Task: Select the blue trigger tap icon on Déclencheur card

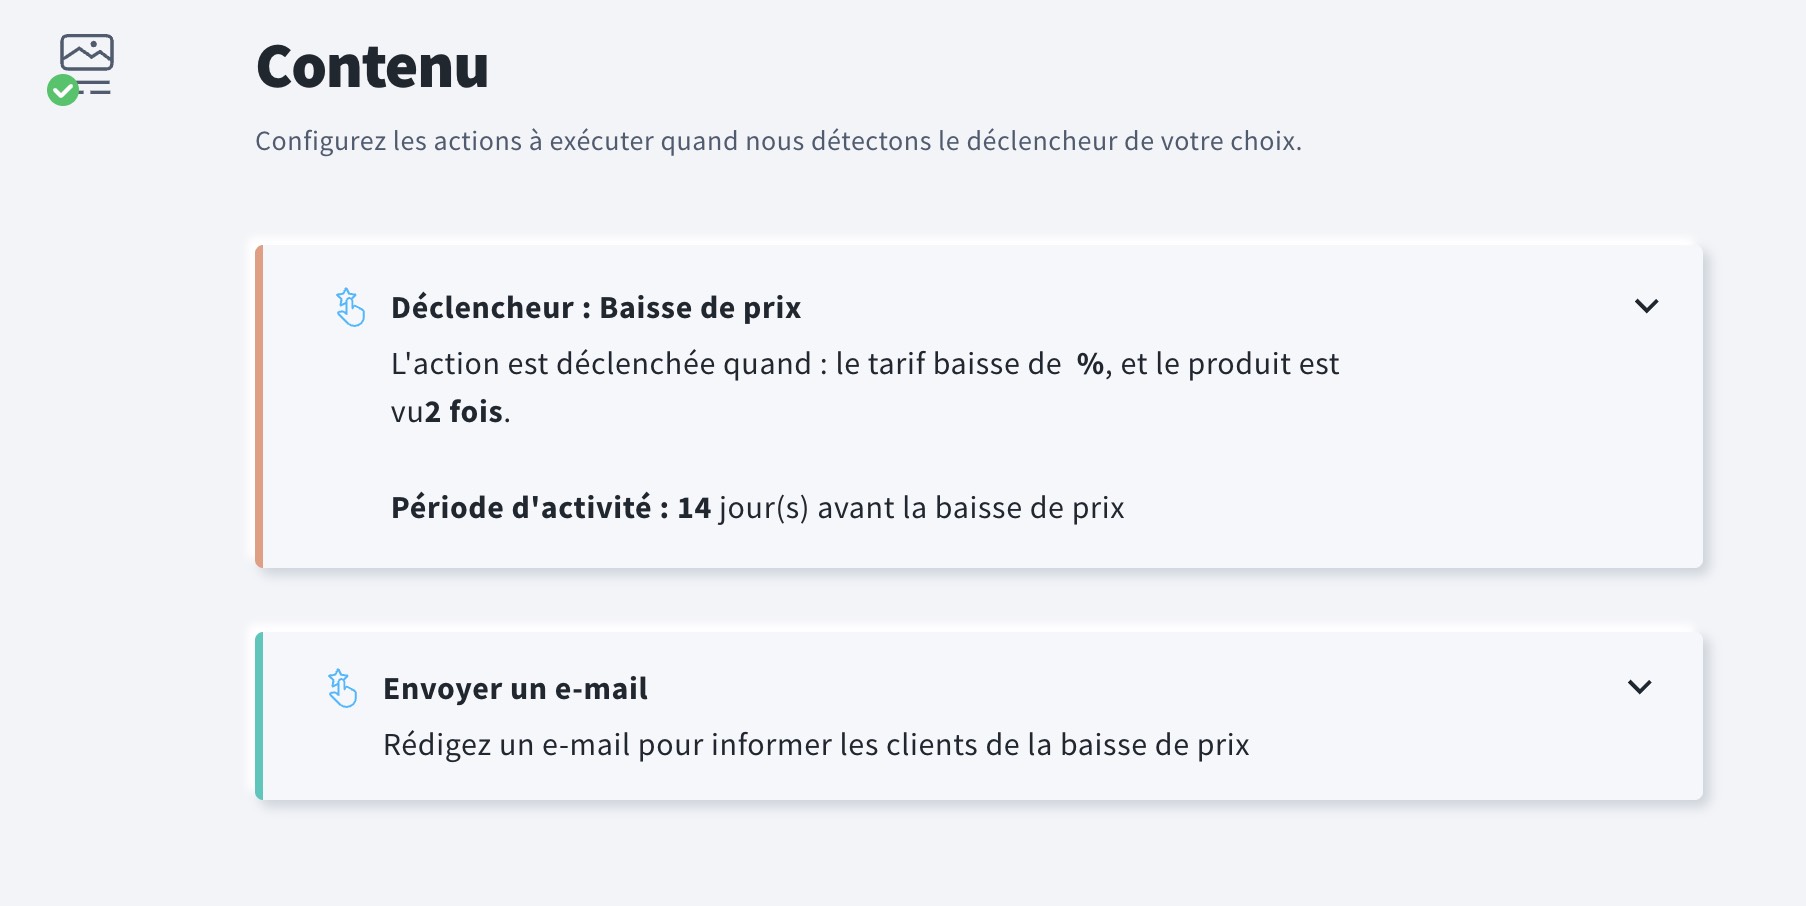Action: pyautogui.click(x=350, y=308)
